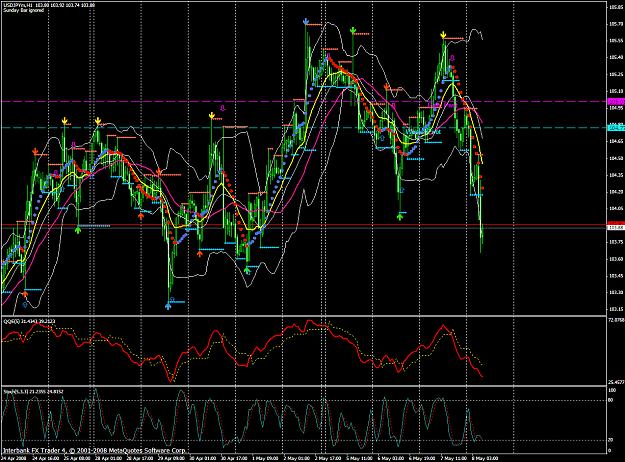The height and width of the screenshot is (462, 625).
Task: Click the 105.10 price axis label
Action: coord(616,91)
